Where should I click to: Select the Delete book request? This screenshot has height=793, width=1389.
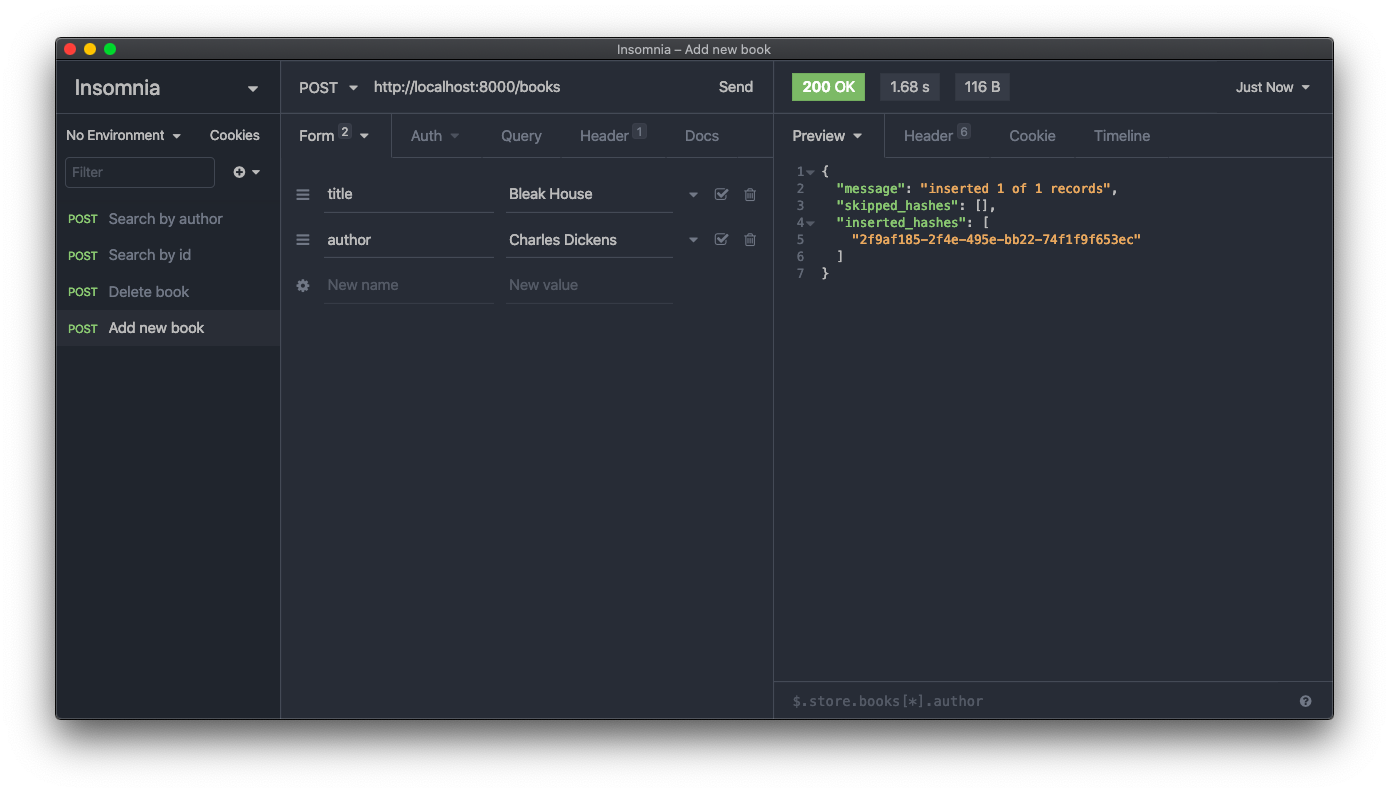[x=149, y=292]
